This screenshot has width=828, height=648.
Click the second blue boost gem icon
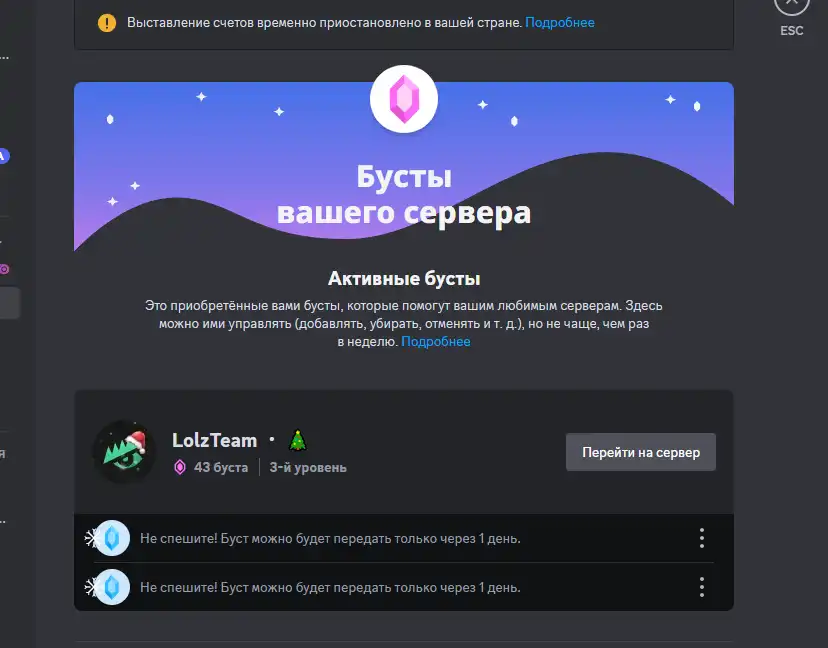pyautogui.click(x=112, y=587)
